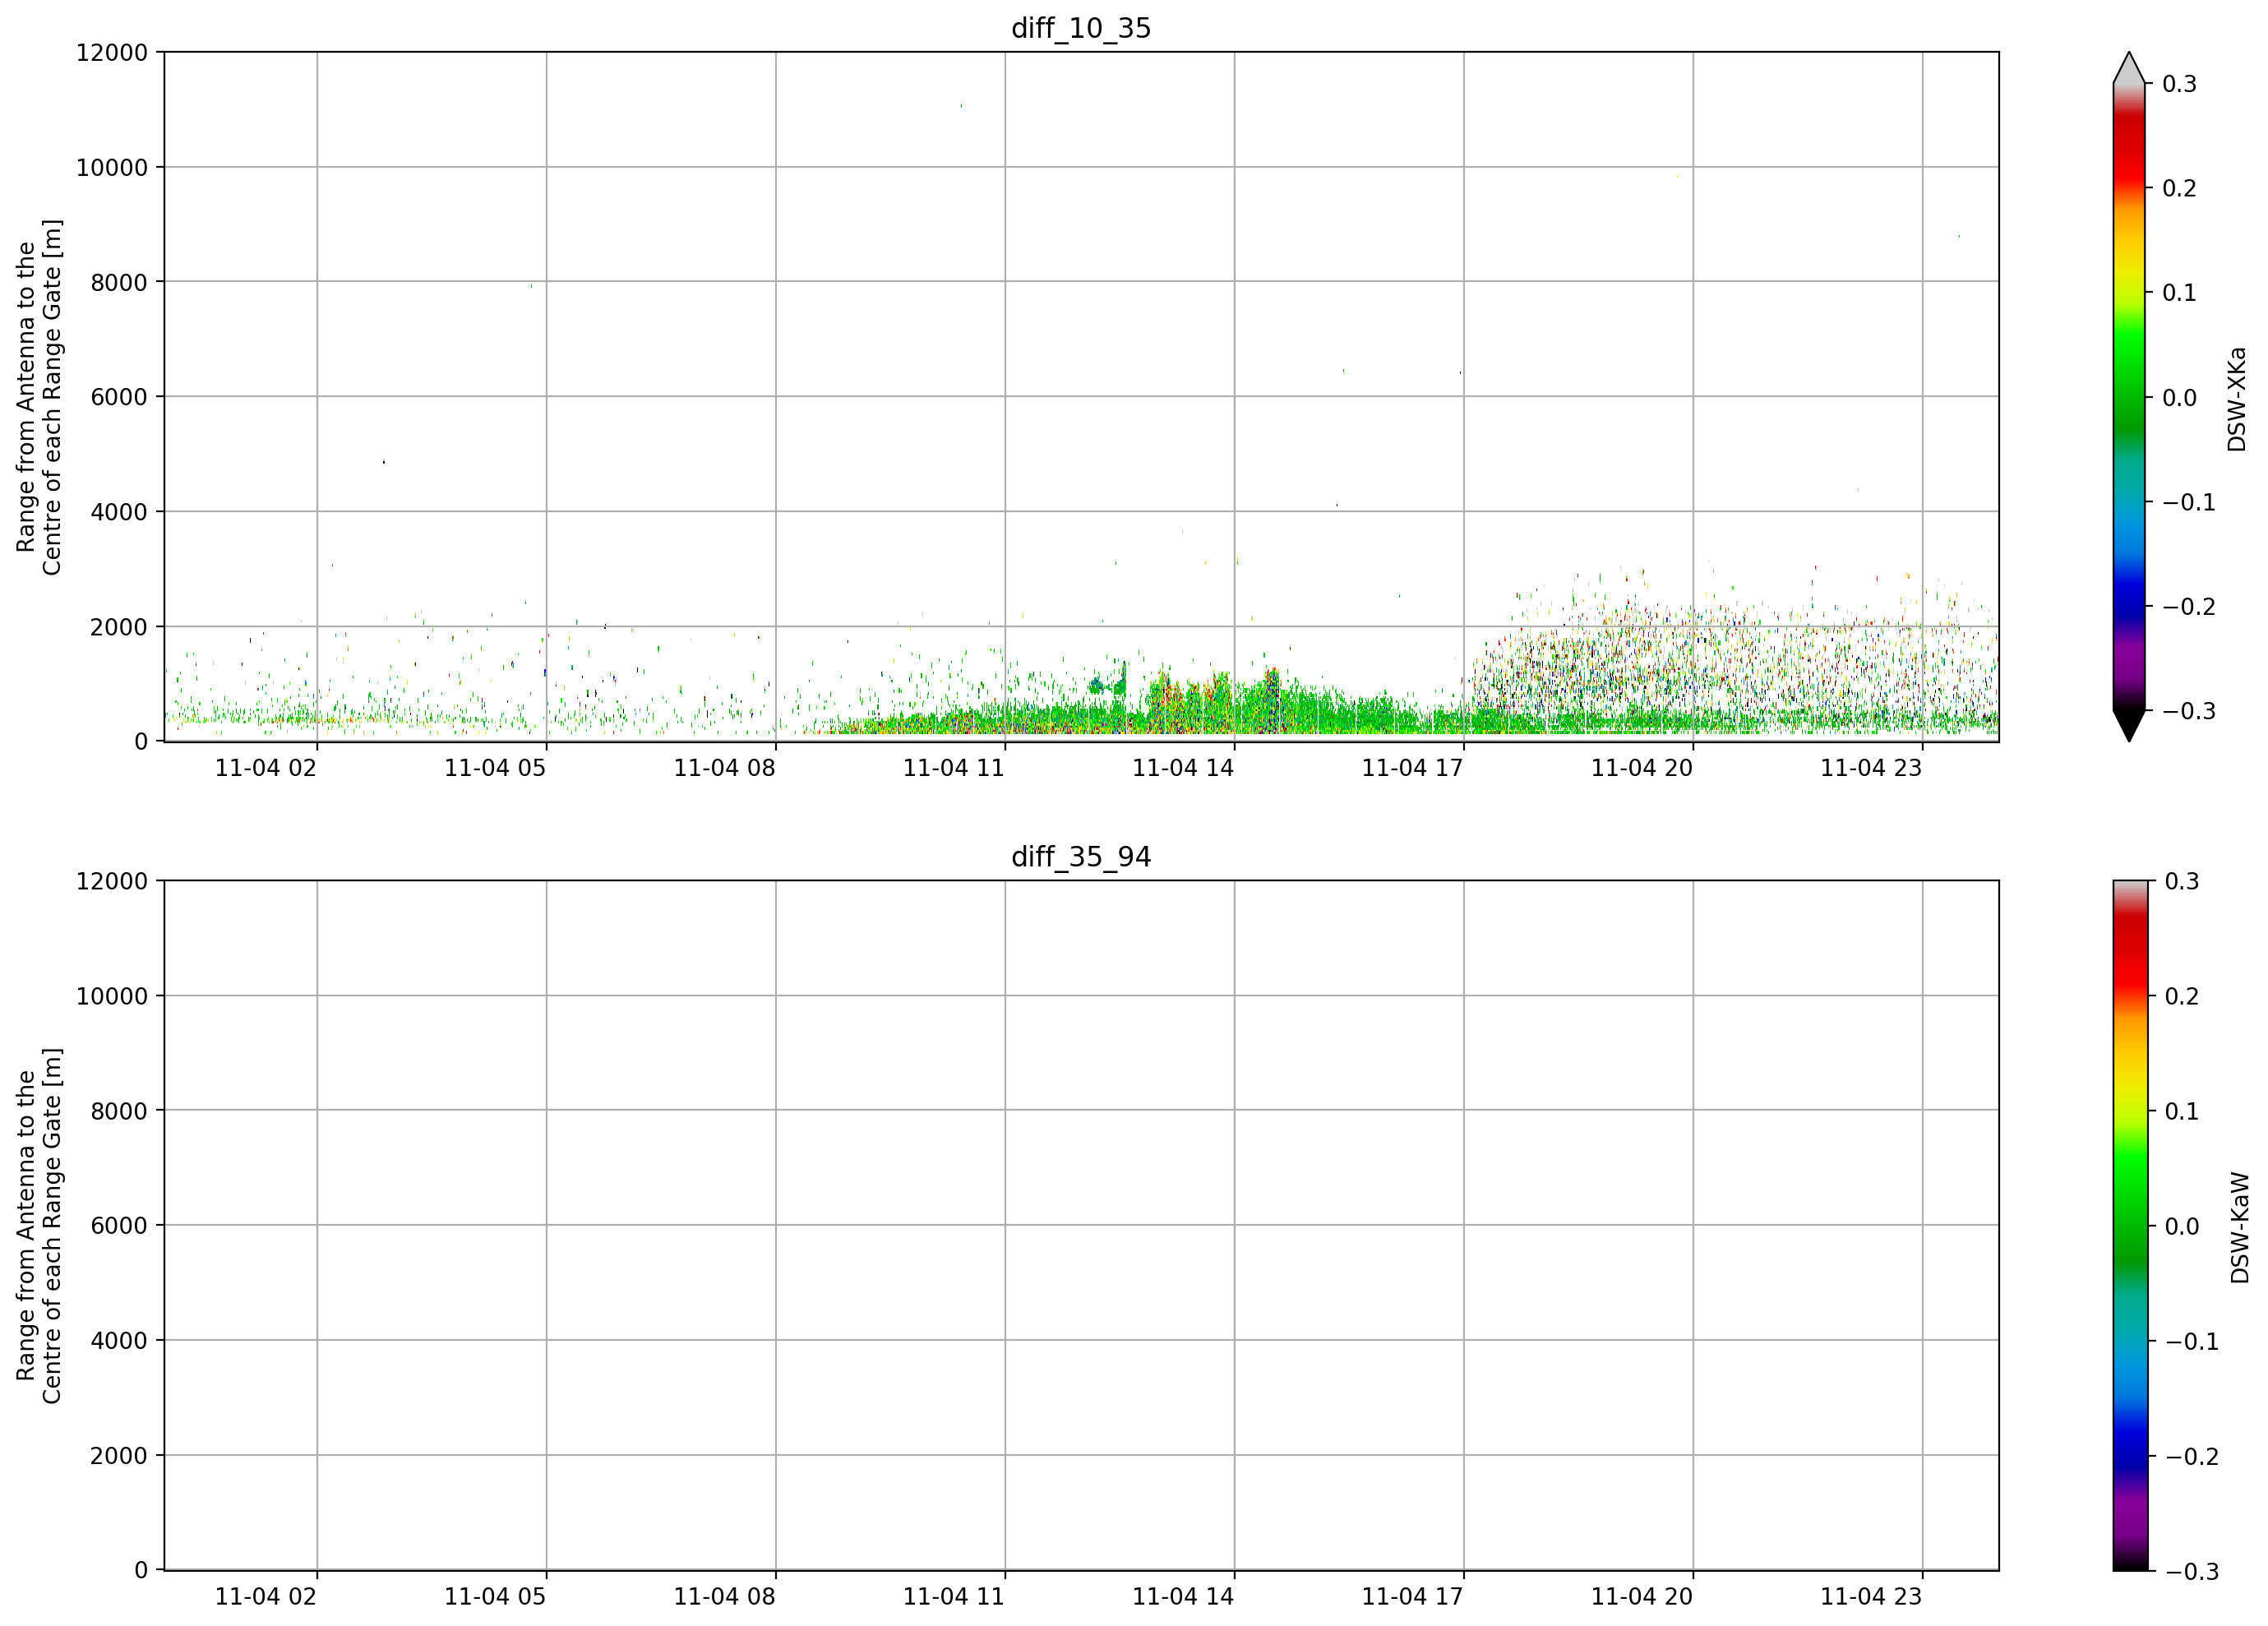Click top plot x-tick label 11-04 23
Screen dimensions: 2268x1626
click(x=1871, y=768)
